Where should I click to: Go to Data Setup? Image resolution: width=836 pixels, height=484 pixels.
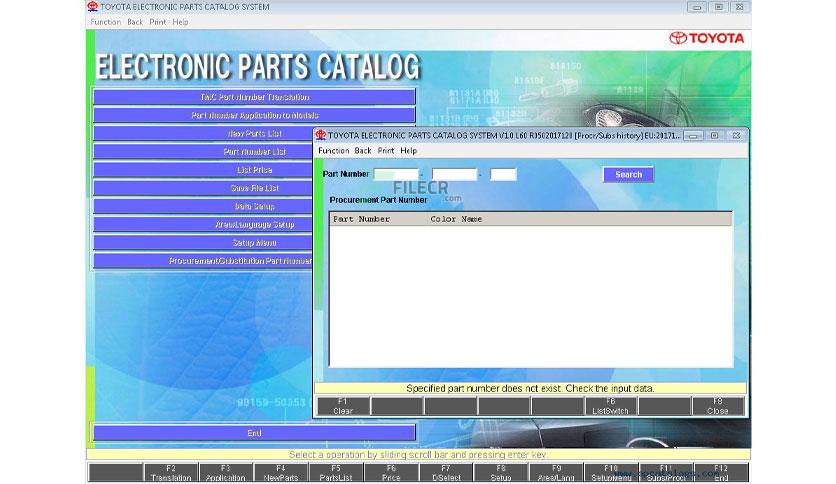tap(203, 206)
